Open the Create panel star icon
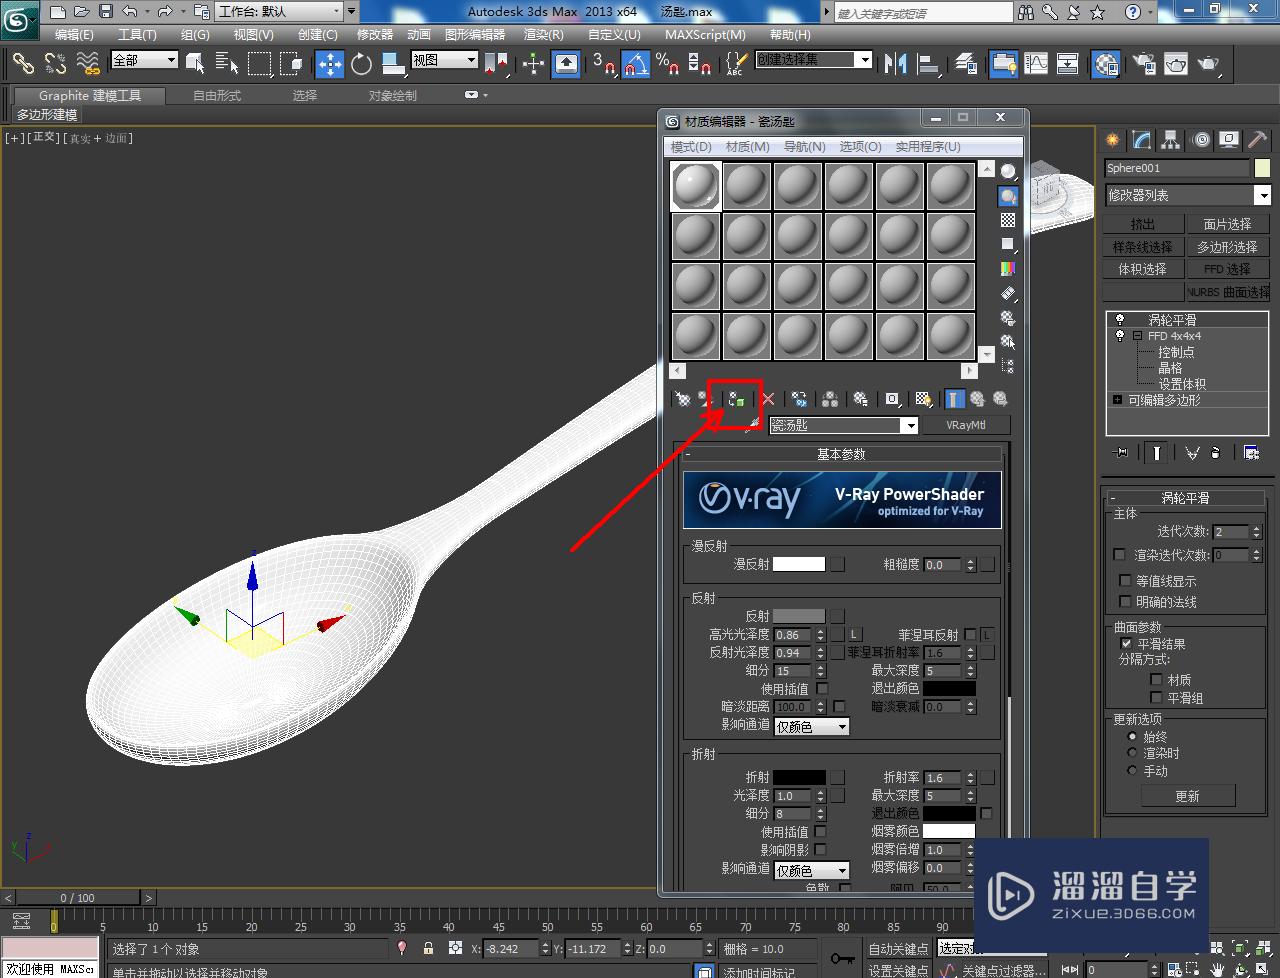 [1112, 140]
